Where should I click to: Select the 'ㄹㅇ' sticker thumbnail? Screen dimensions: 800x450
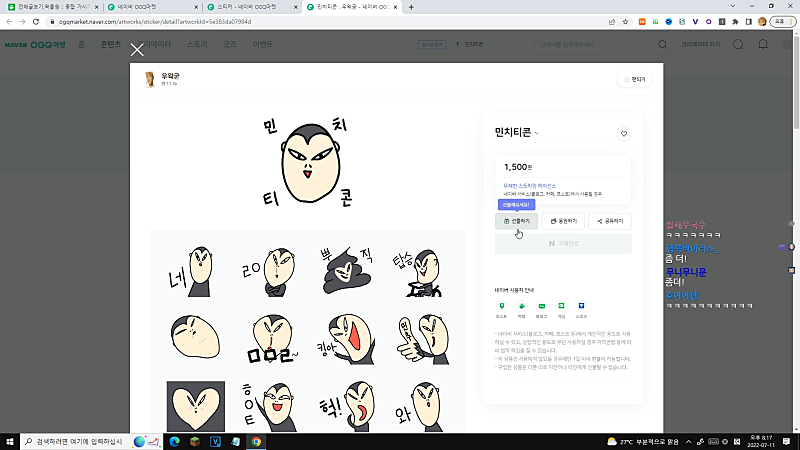269,272
